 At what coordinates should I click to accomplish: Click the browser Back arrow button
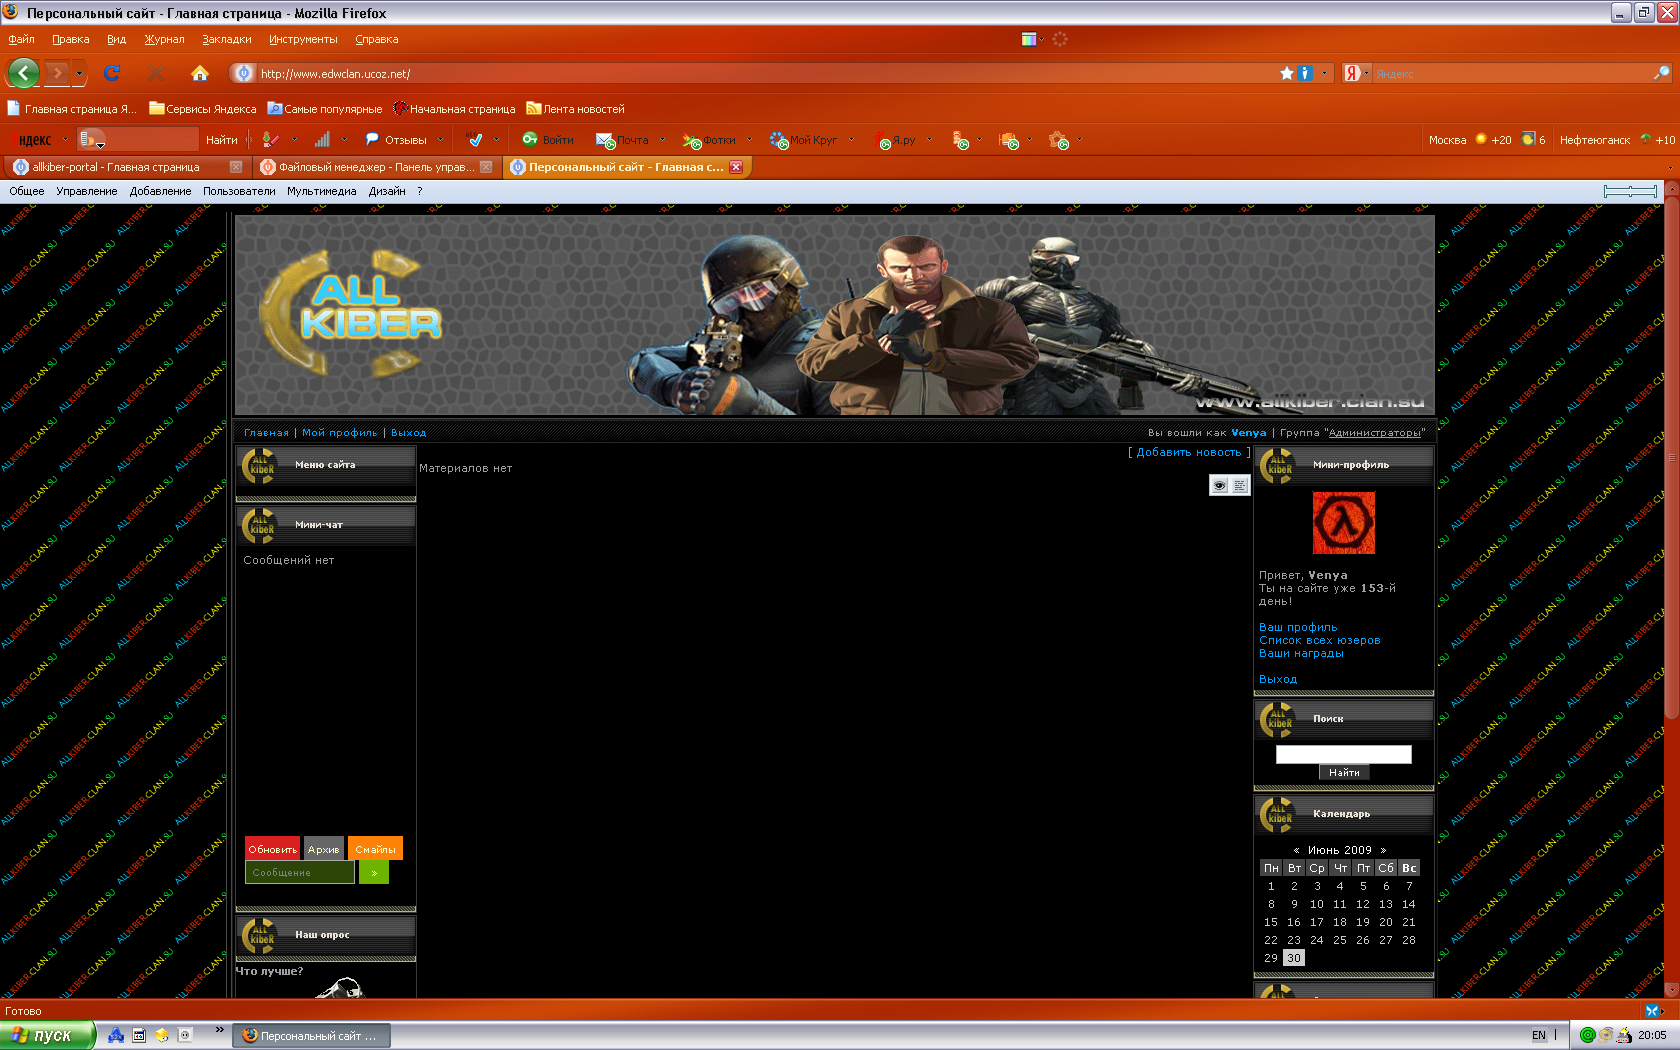[x=23, y=73]
